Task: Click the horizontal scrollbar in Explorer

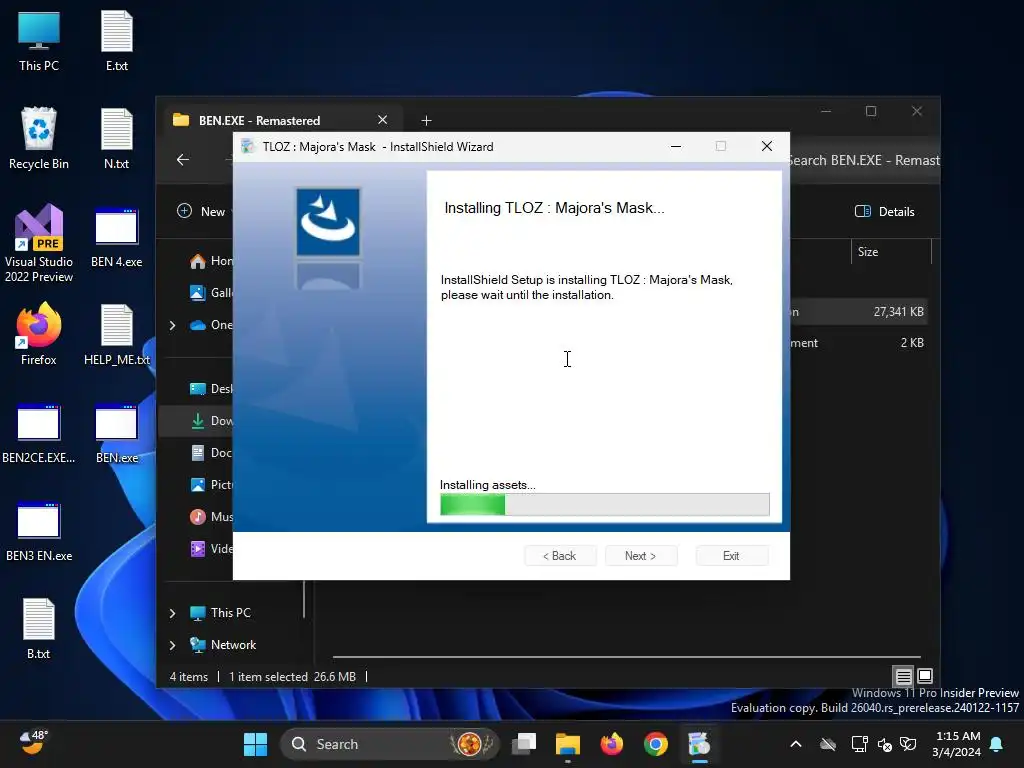Action: (x=626, y=656)
